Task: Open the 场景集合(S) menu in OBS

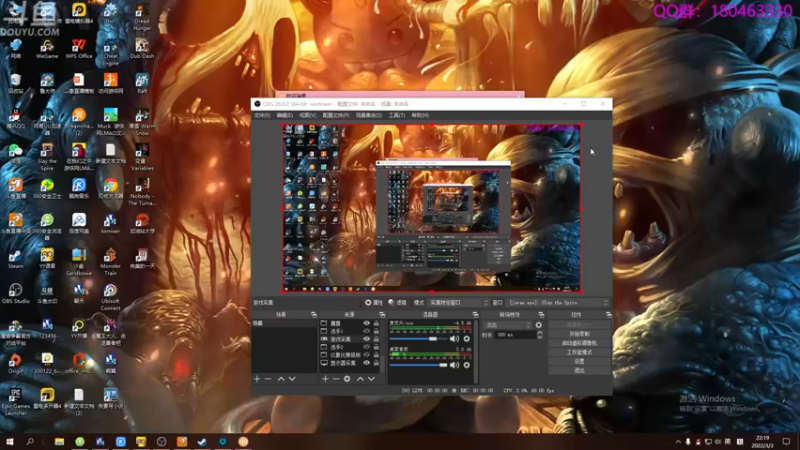Action: (x=368, y=115)
